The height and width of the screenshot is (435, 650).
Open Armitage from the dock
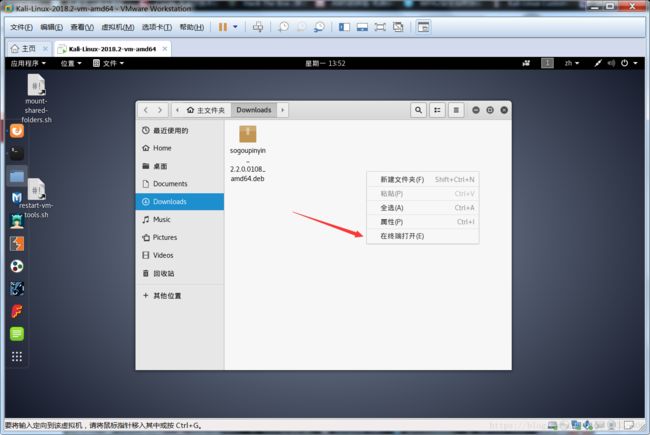click(17, 221)
